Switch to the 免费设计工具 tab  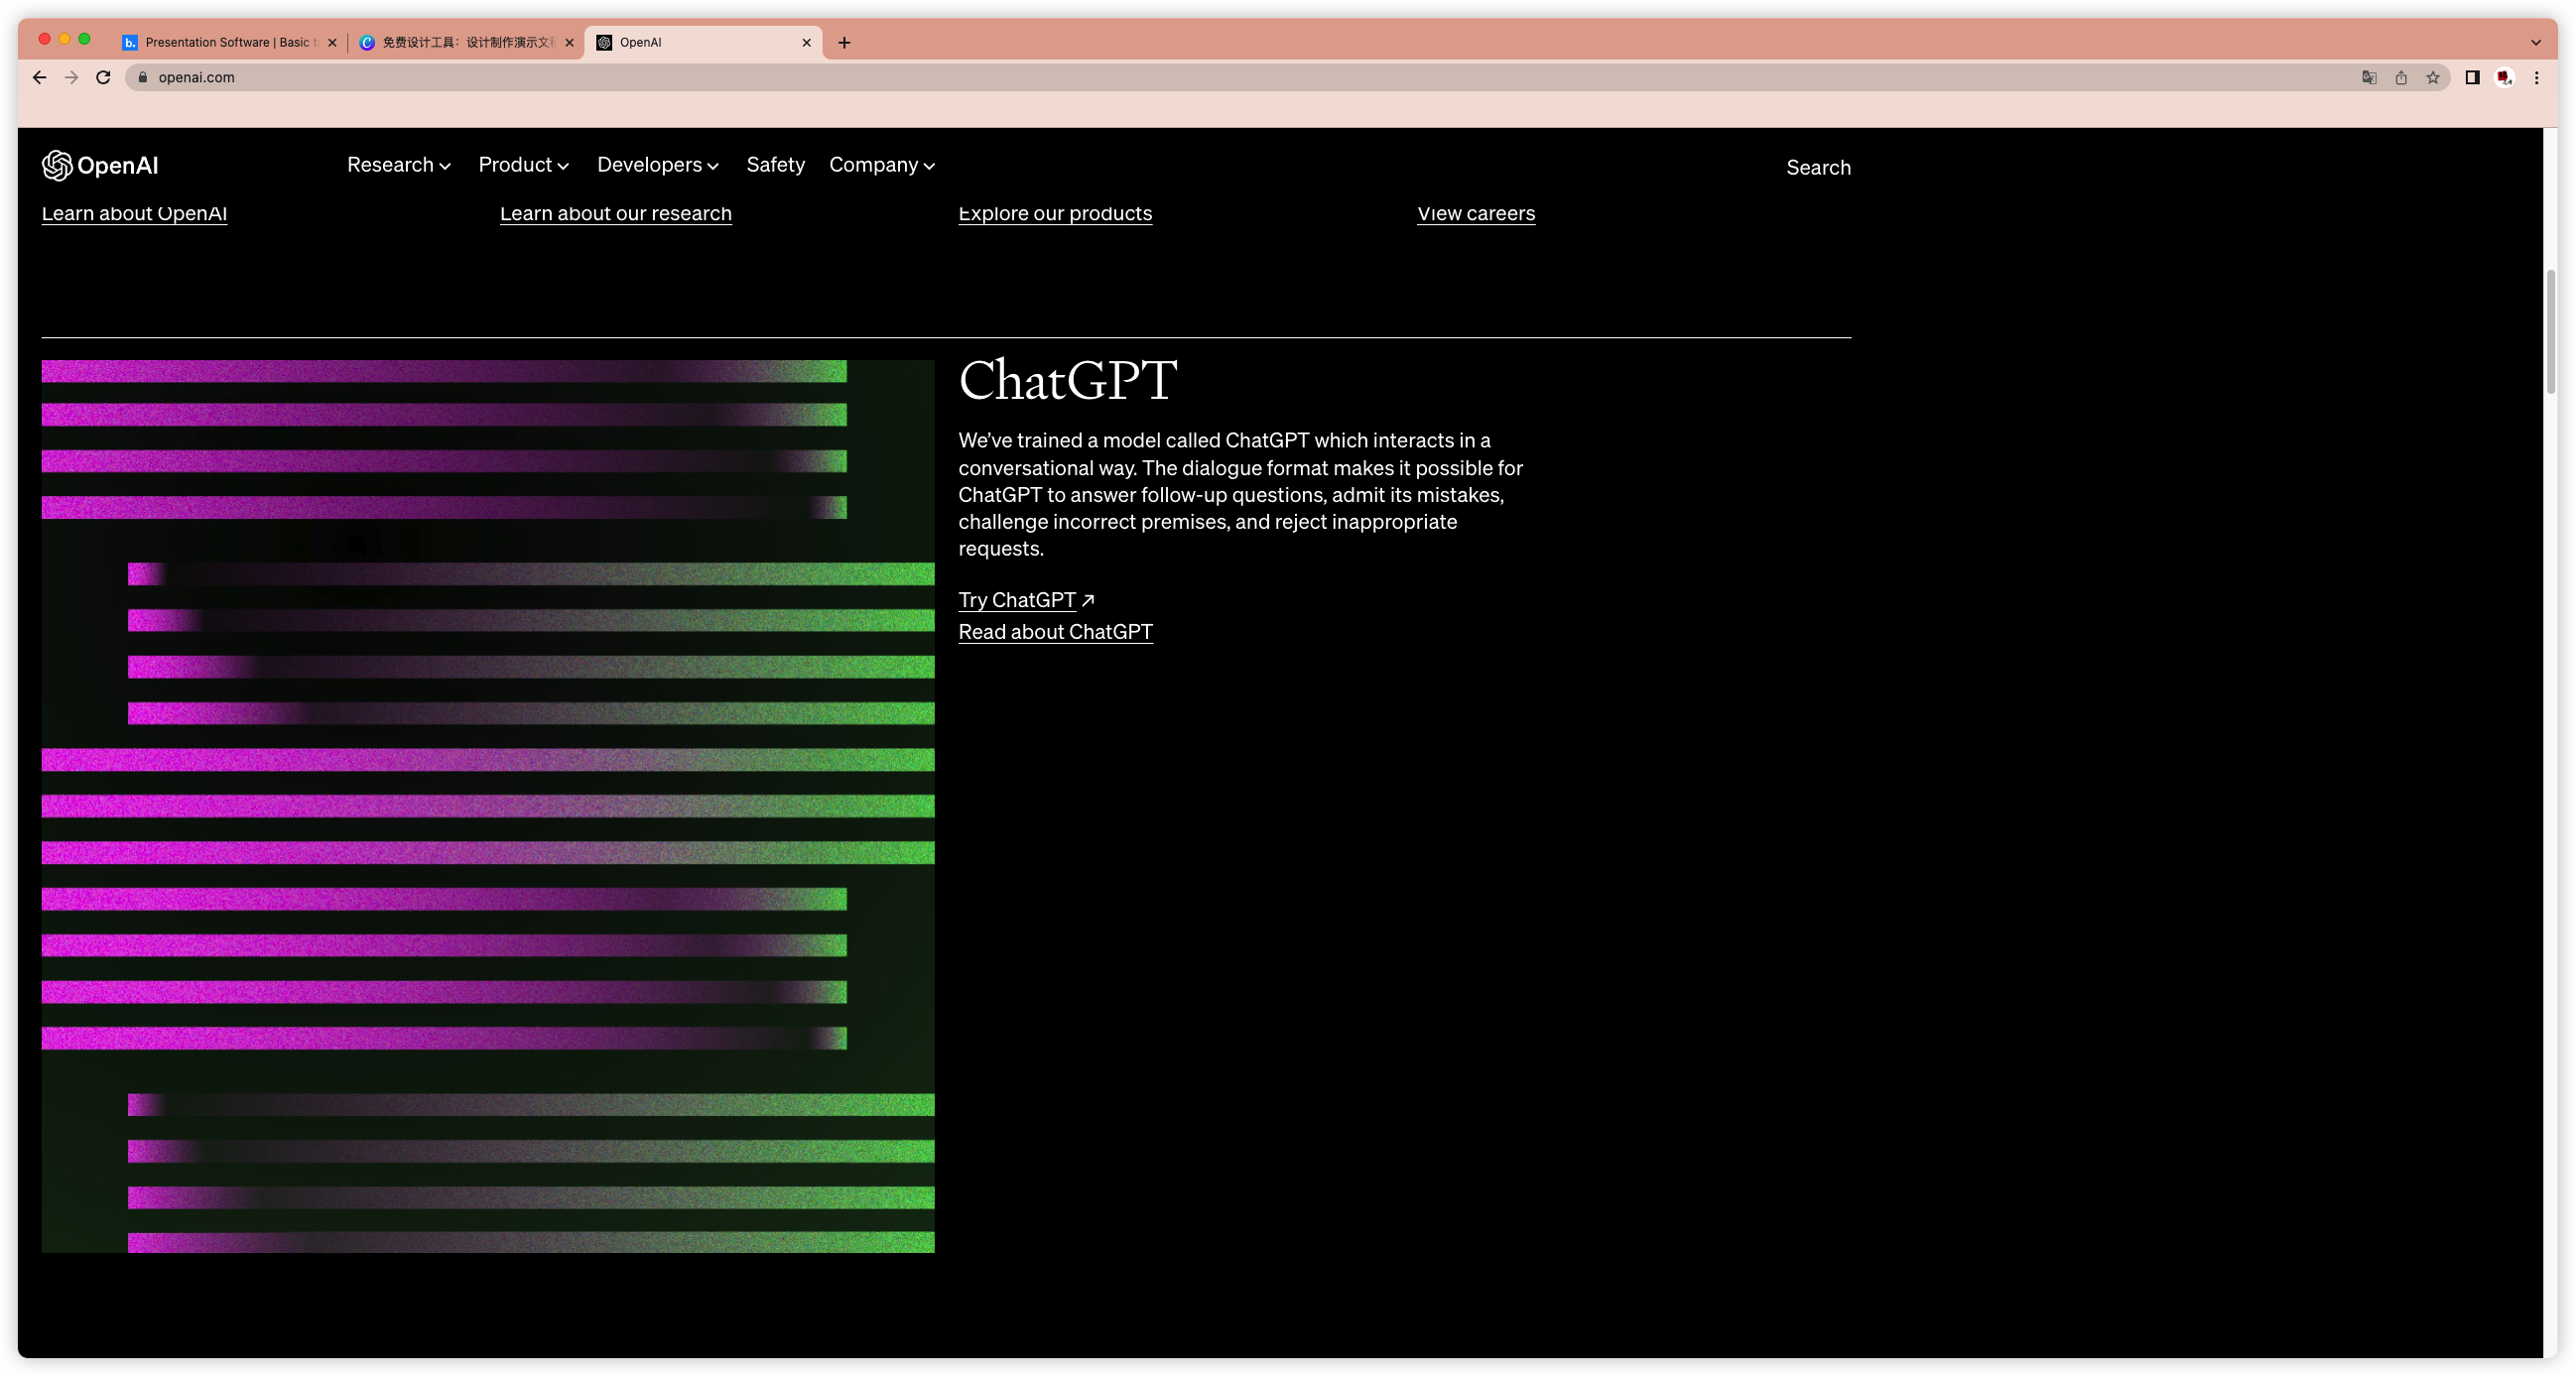466,42
